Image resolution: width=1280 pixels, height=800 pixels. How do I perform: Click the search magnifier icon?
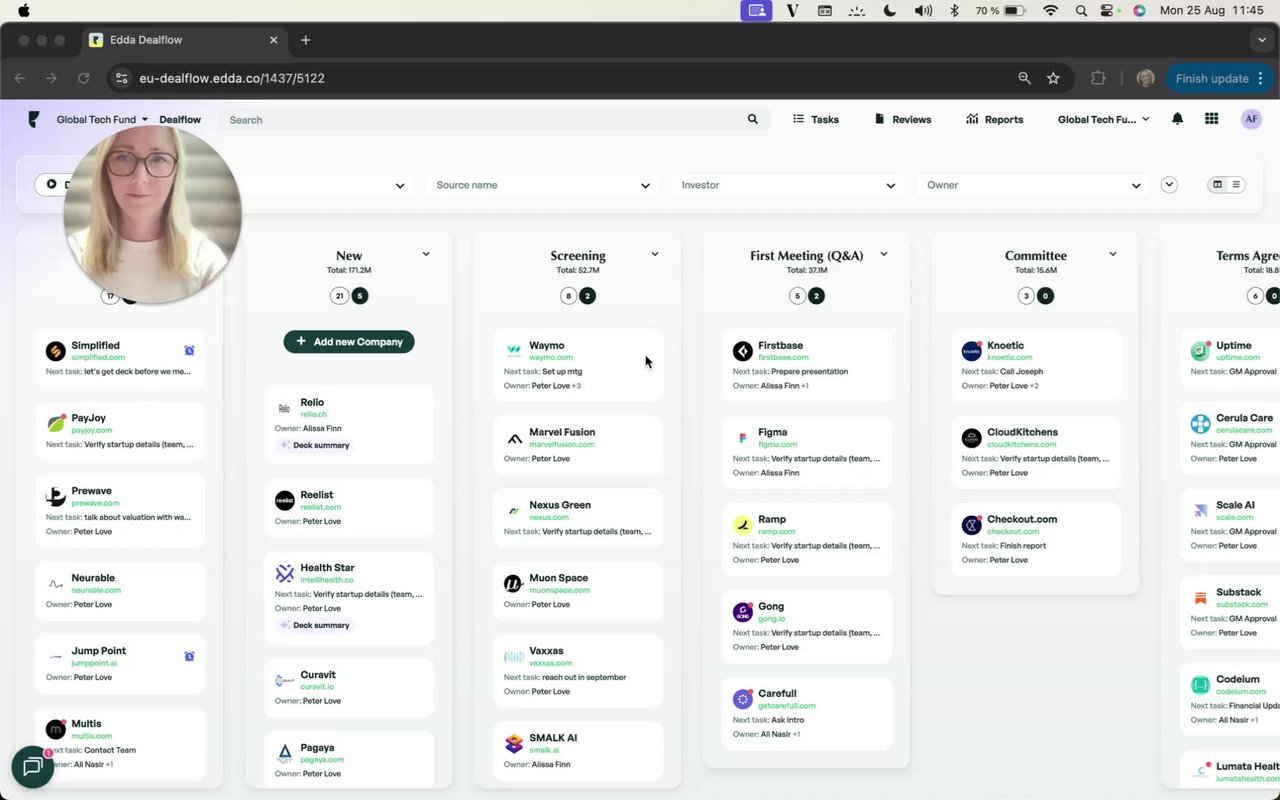tap(753, 119)
